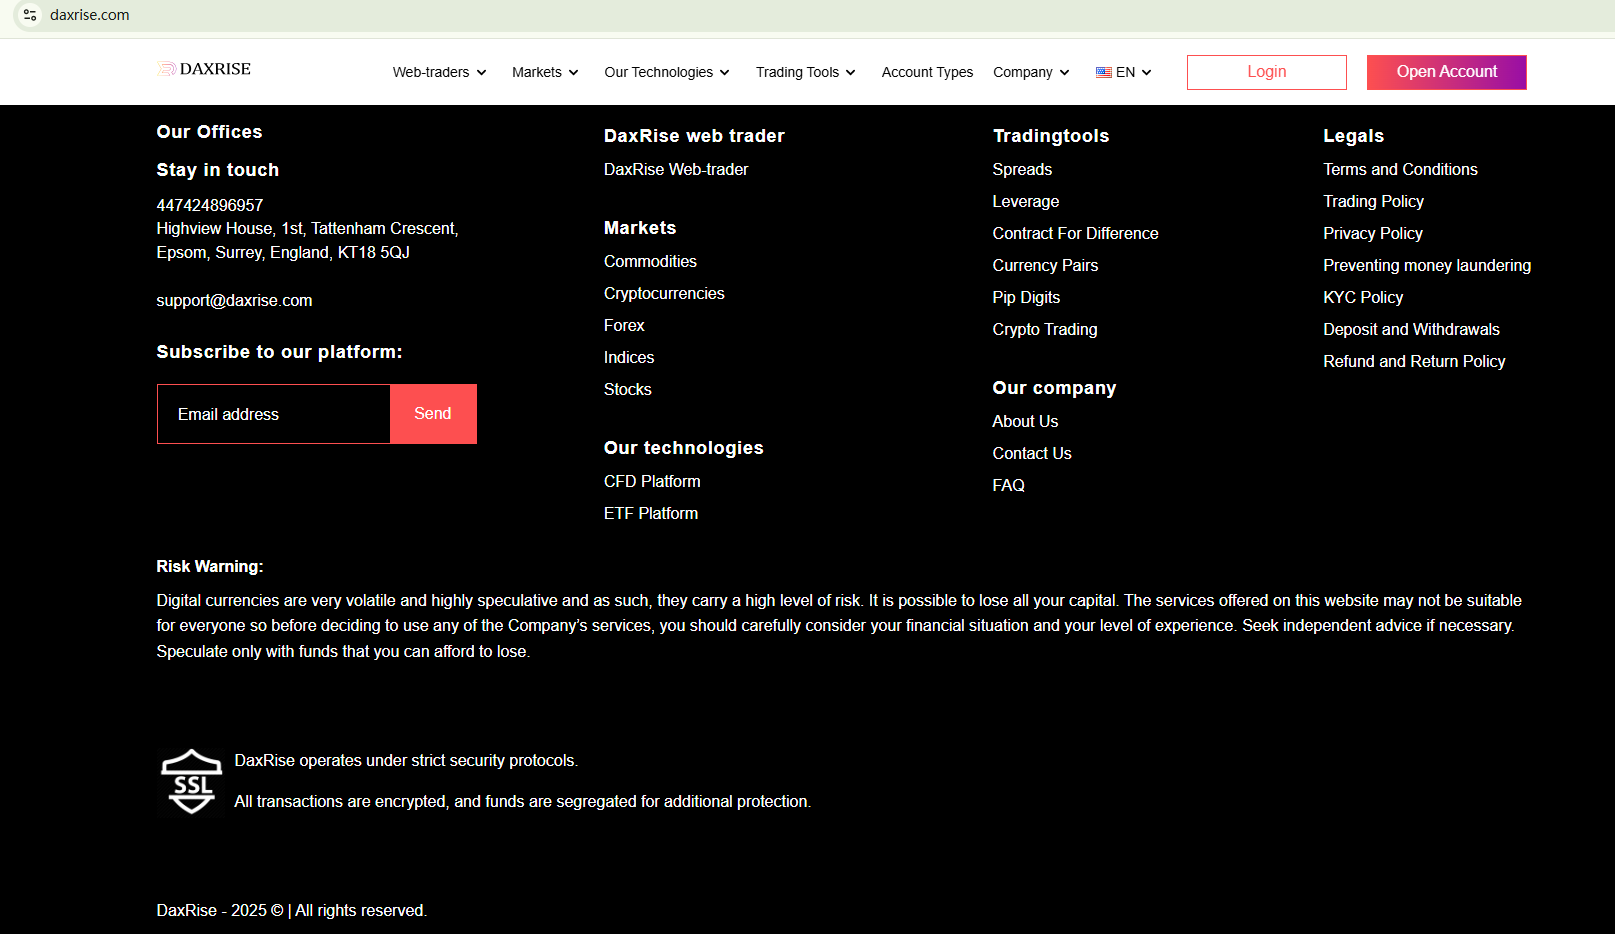The image size is (1615, 934).
Task: Click the DaxRise web trader footer heading
Action: pos(694,136)
